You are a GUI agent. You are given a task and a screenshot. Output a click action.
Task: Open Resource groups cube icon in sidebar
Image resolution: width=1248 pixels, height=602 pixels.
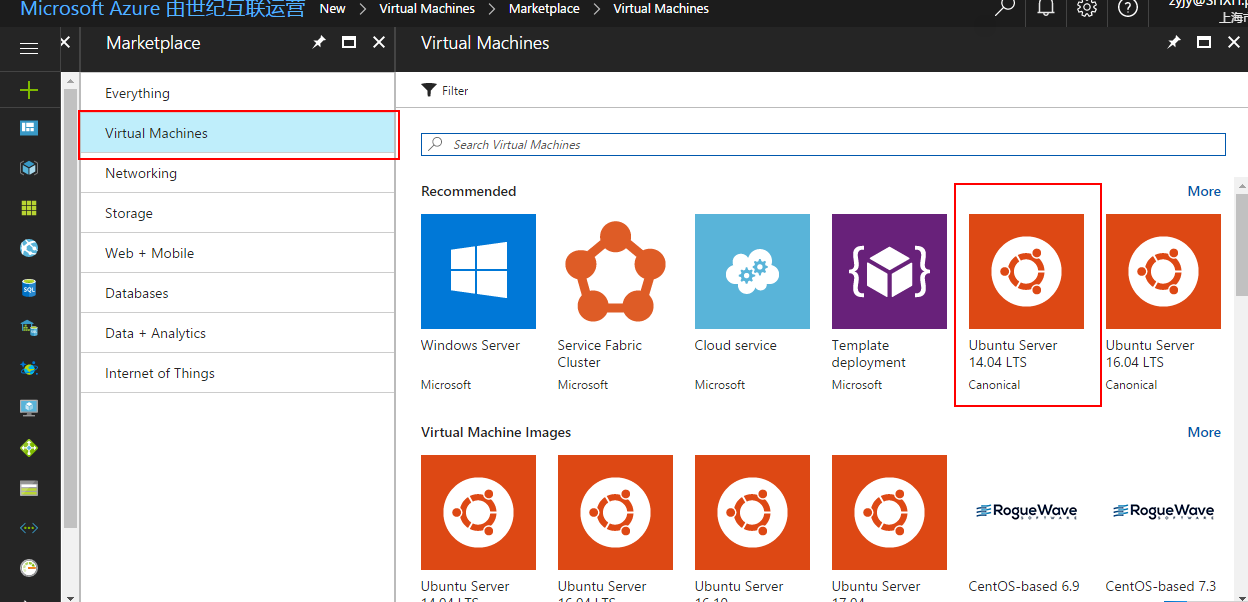29,168
